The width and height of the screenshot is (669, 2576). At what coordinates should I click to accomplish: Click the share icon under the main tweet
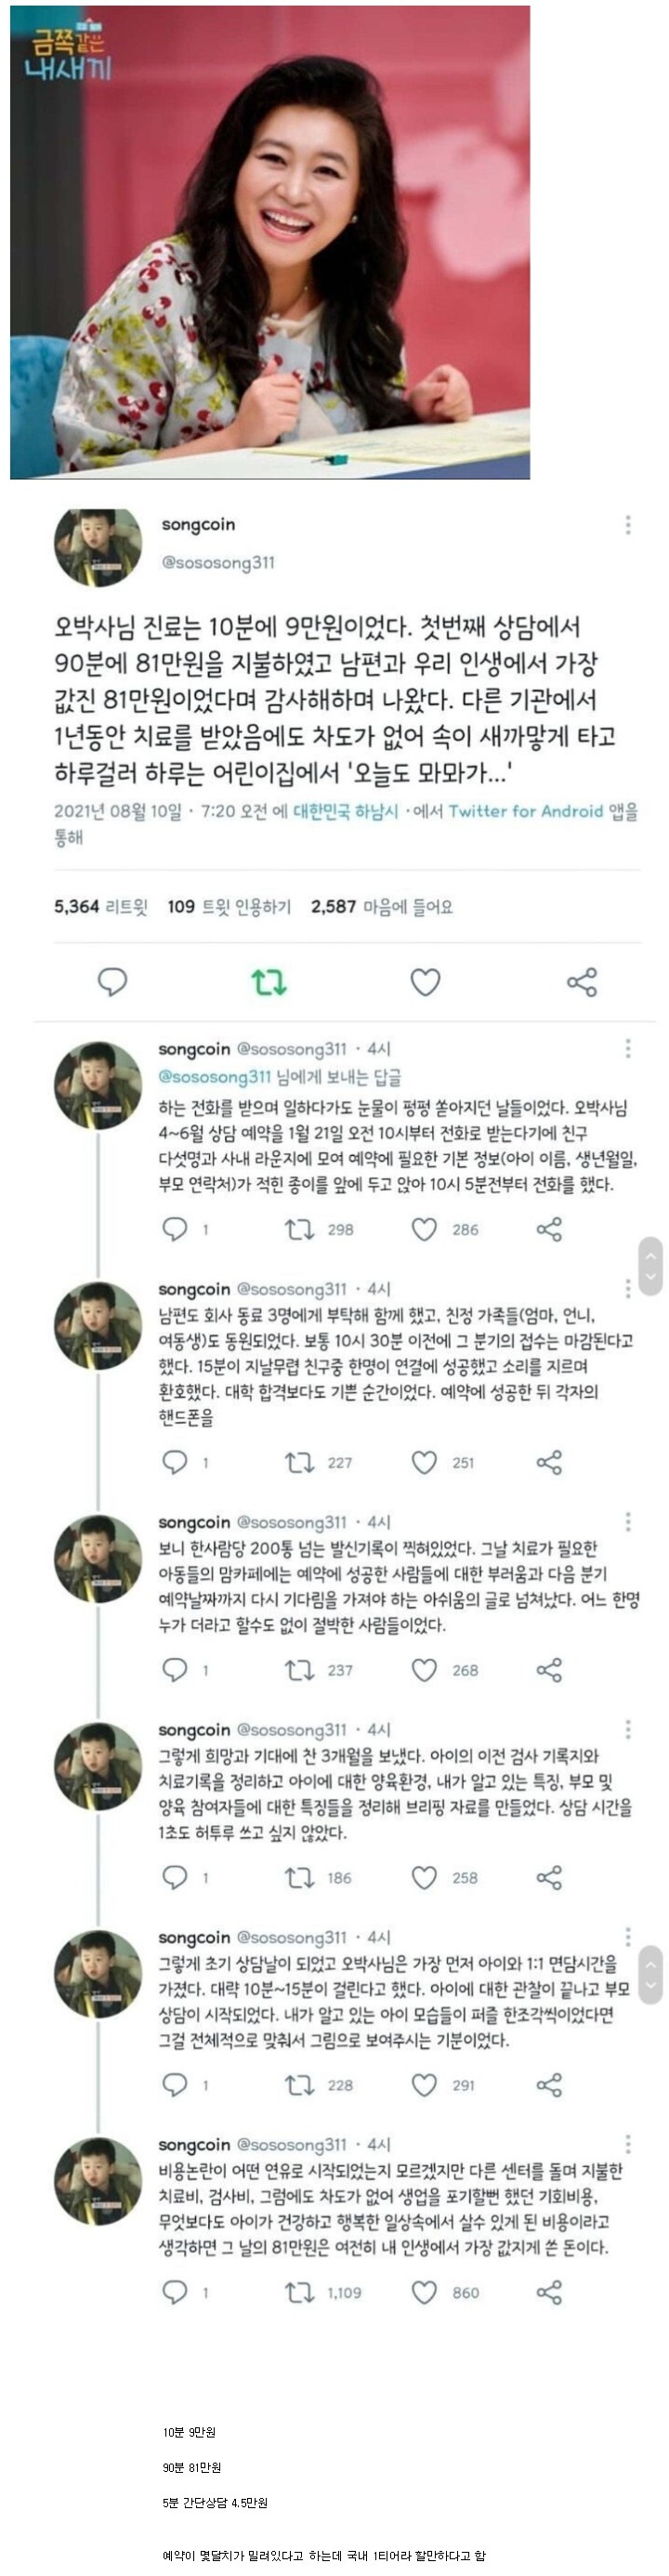point(582,982)
